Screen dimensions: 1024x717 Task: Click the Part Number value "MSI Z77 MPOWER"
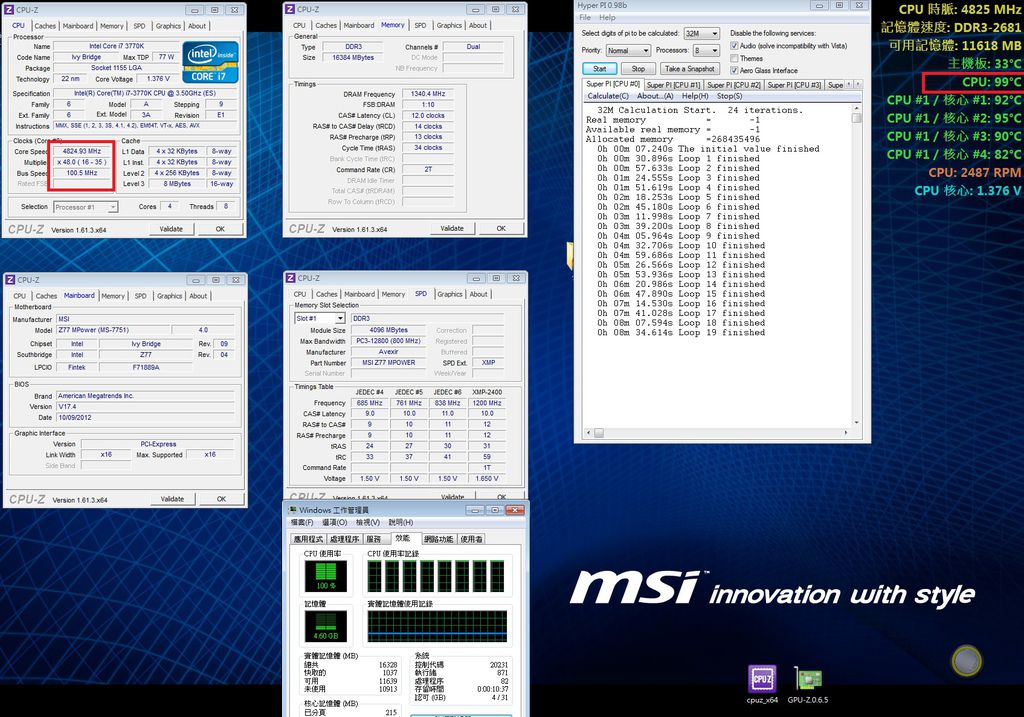pyautogui.click(x=389, y=362)
